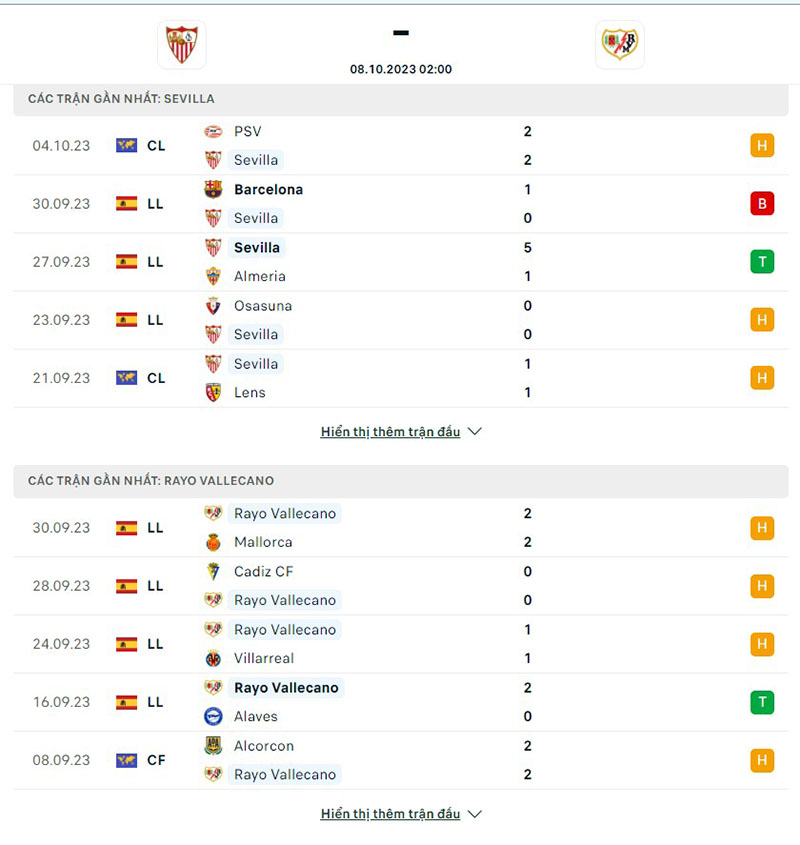Expand more Rayo Vallecano matches with the chevron
Screen dimensions: 800x845
click(x=475, y=814)
